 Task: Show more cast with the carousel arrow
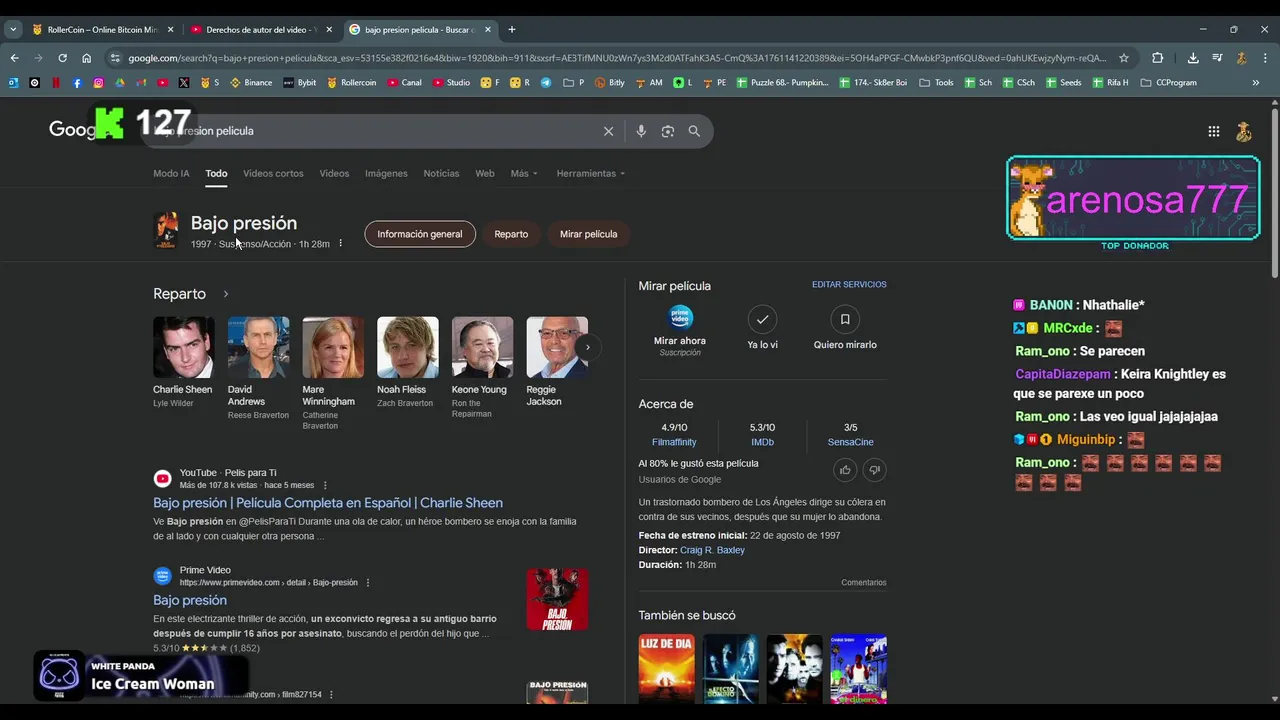click(x=588, y=347)
